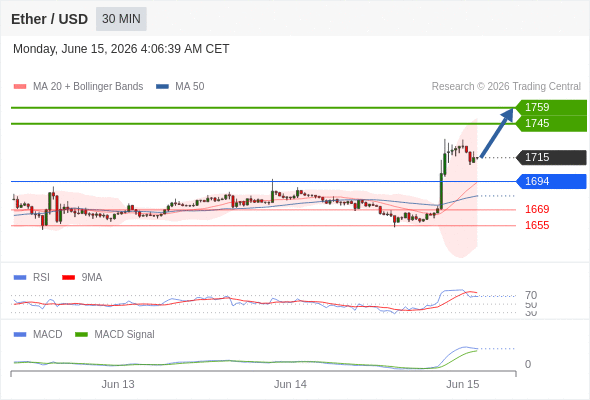Click the RSI 70 level label
The width and height of the screenshot is (590, 400).
coord(531,295)
